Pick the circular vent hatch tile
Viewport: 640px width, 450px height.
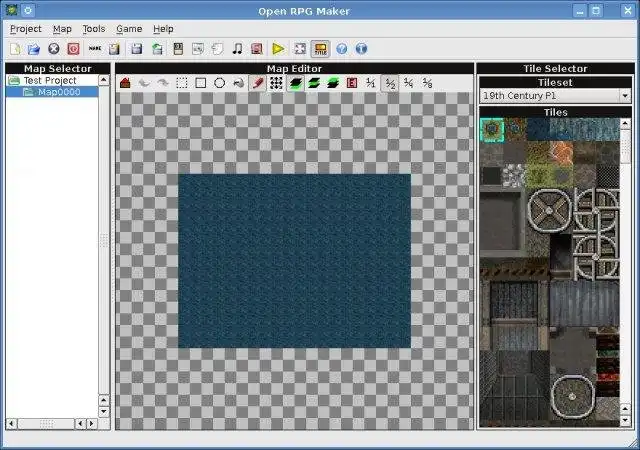551,212
